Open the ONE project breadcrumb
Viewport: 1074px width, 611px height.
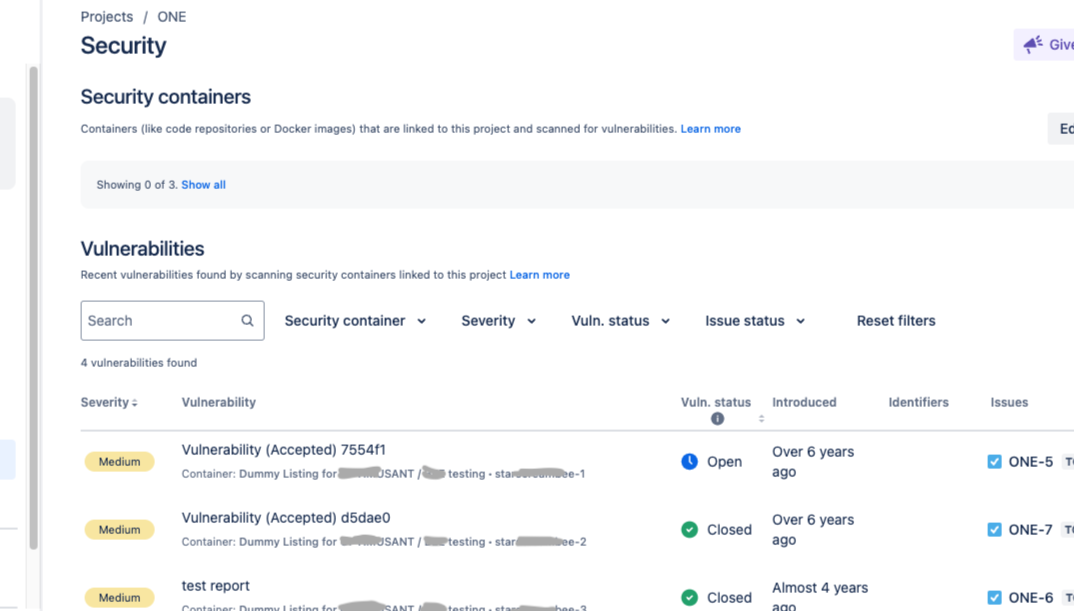[172, 17]
